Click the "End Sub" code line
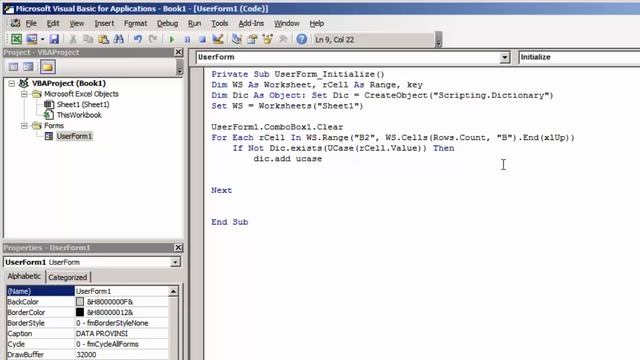 click(x=229, y=222)
